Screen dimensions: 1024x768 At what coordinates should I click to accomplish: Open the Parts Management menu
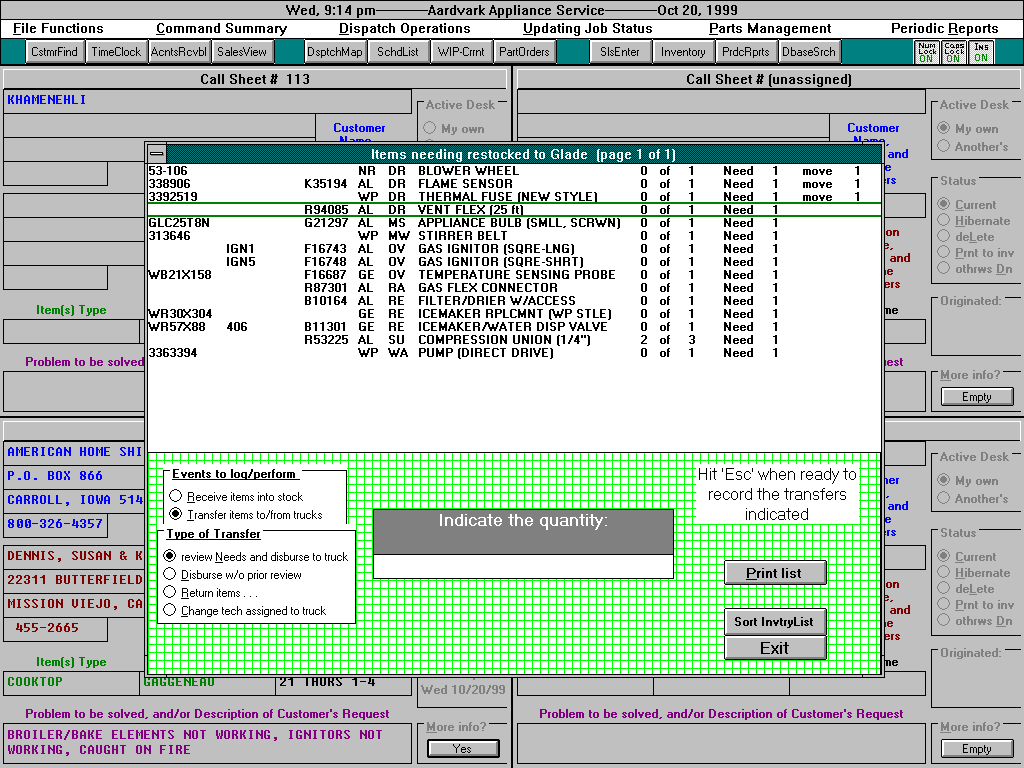pos(769,29)
